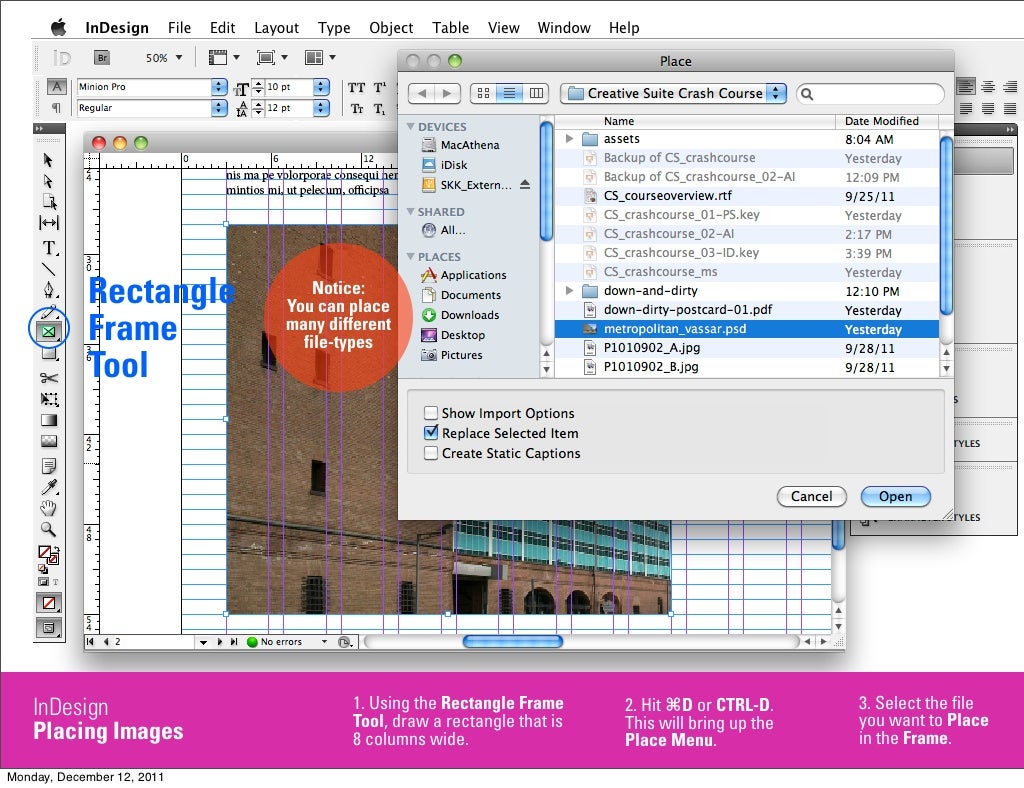This screenshot has width=1024, height=788.
Task: Uncheck Replace Selected Item
Action: click(x=431, y=433)
